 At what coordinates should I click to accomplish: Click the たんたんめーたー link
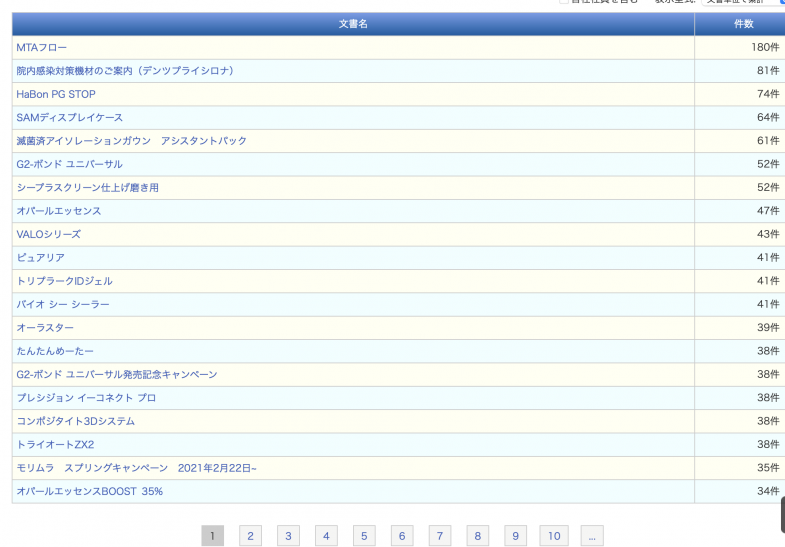pyautogui.click(x=55, y=351)
